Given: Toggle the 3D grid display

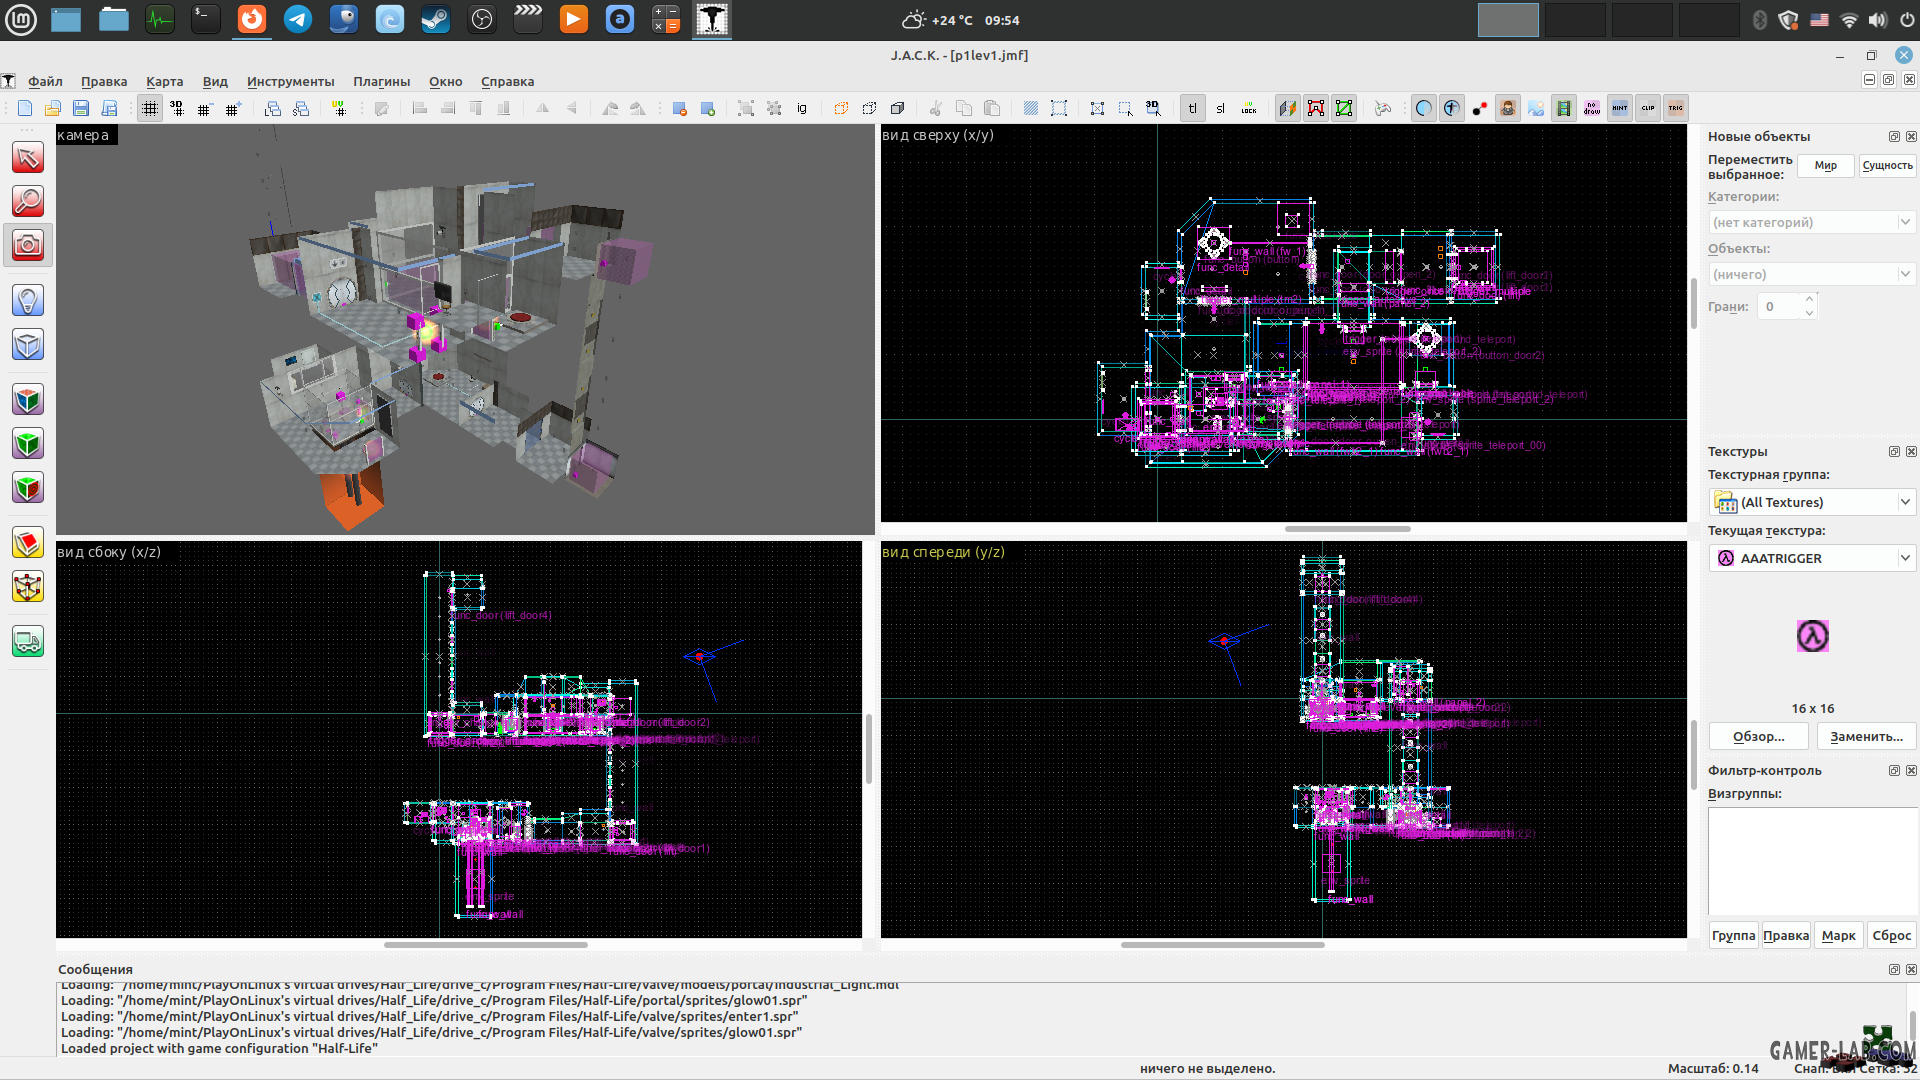Looking at the screenshot, I should [x=177, y=108].
